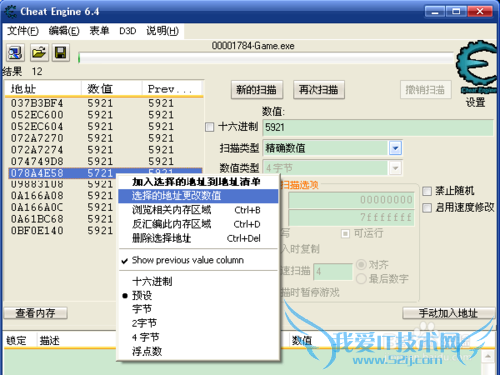Viewport: 500px width, 375px height.
Task: Open the 文件(F) menu
Action: pyautogui.click(x=23, y=31)
